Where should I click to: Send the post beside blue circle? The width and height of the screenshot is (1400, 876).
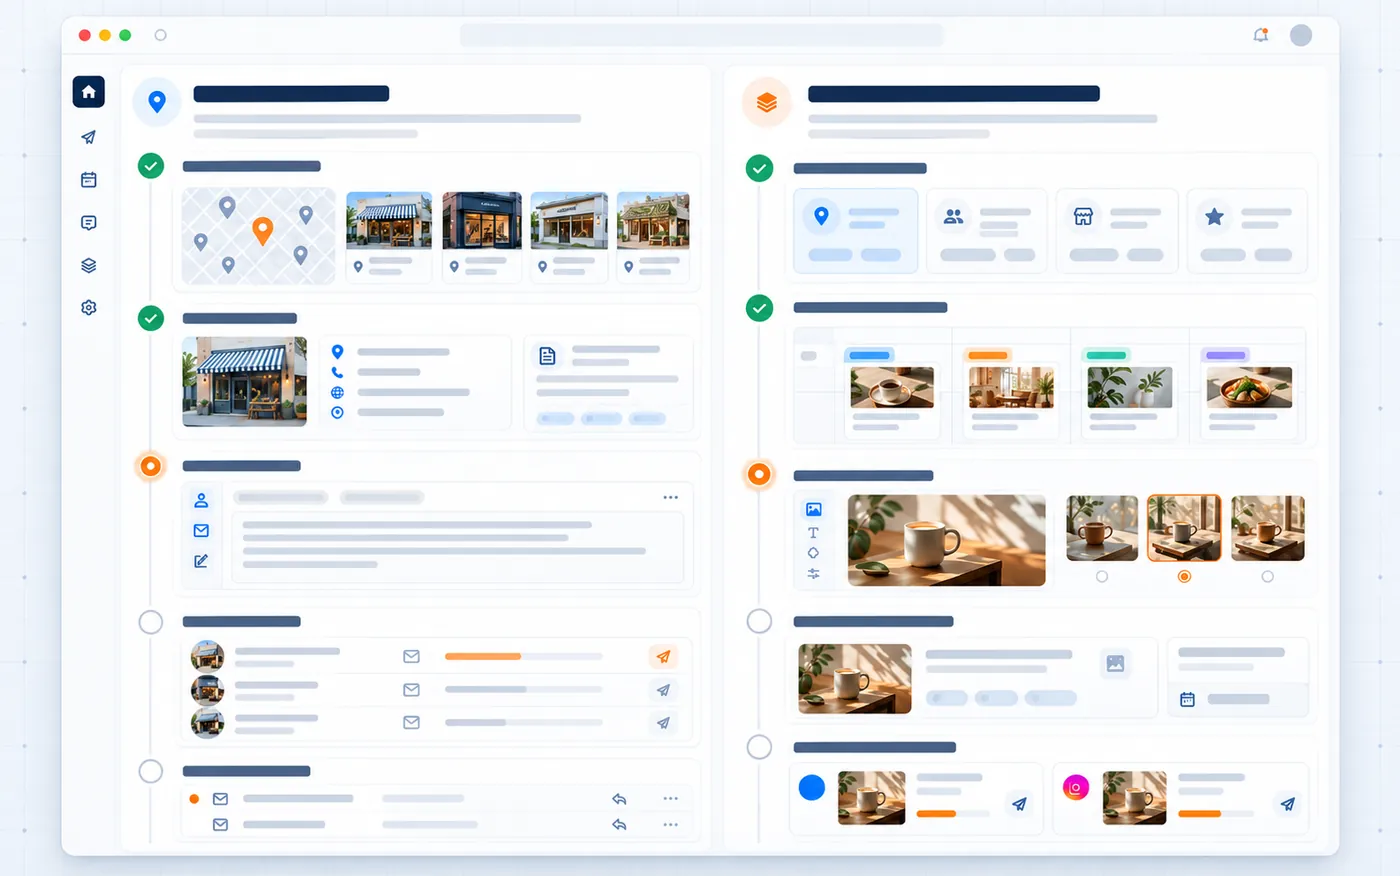[1019, 804]
